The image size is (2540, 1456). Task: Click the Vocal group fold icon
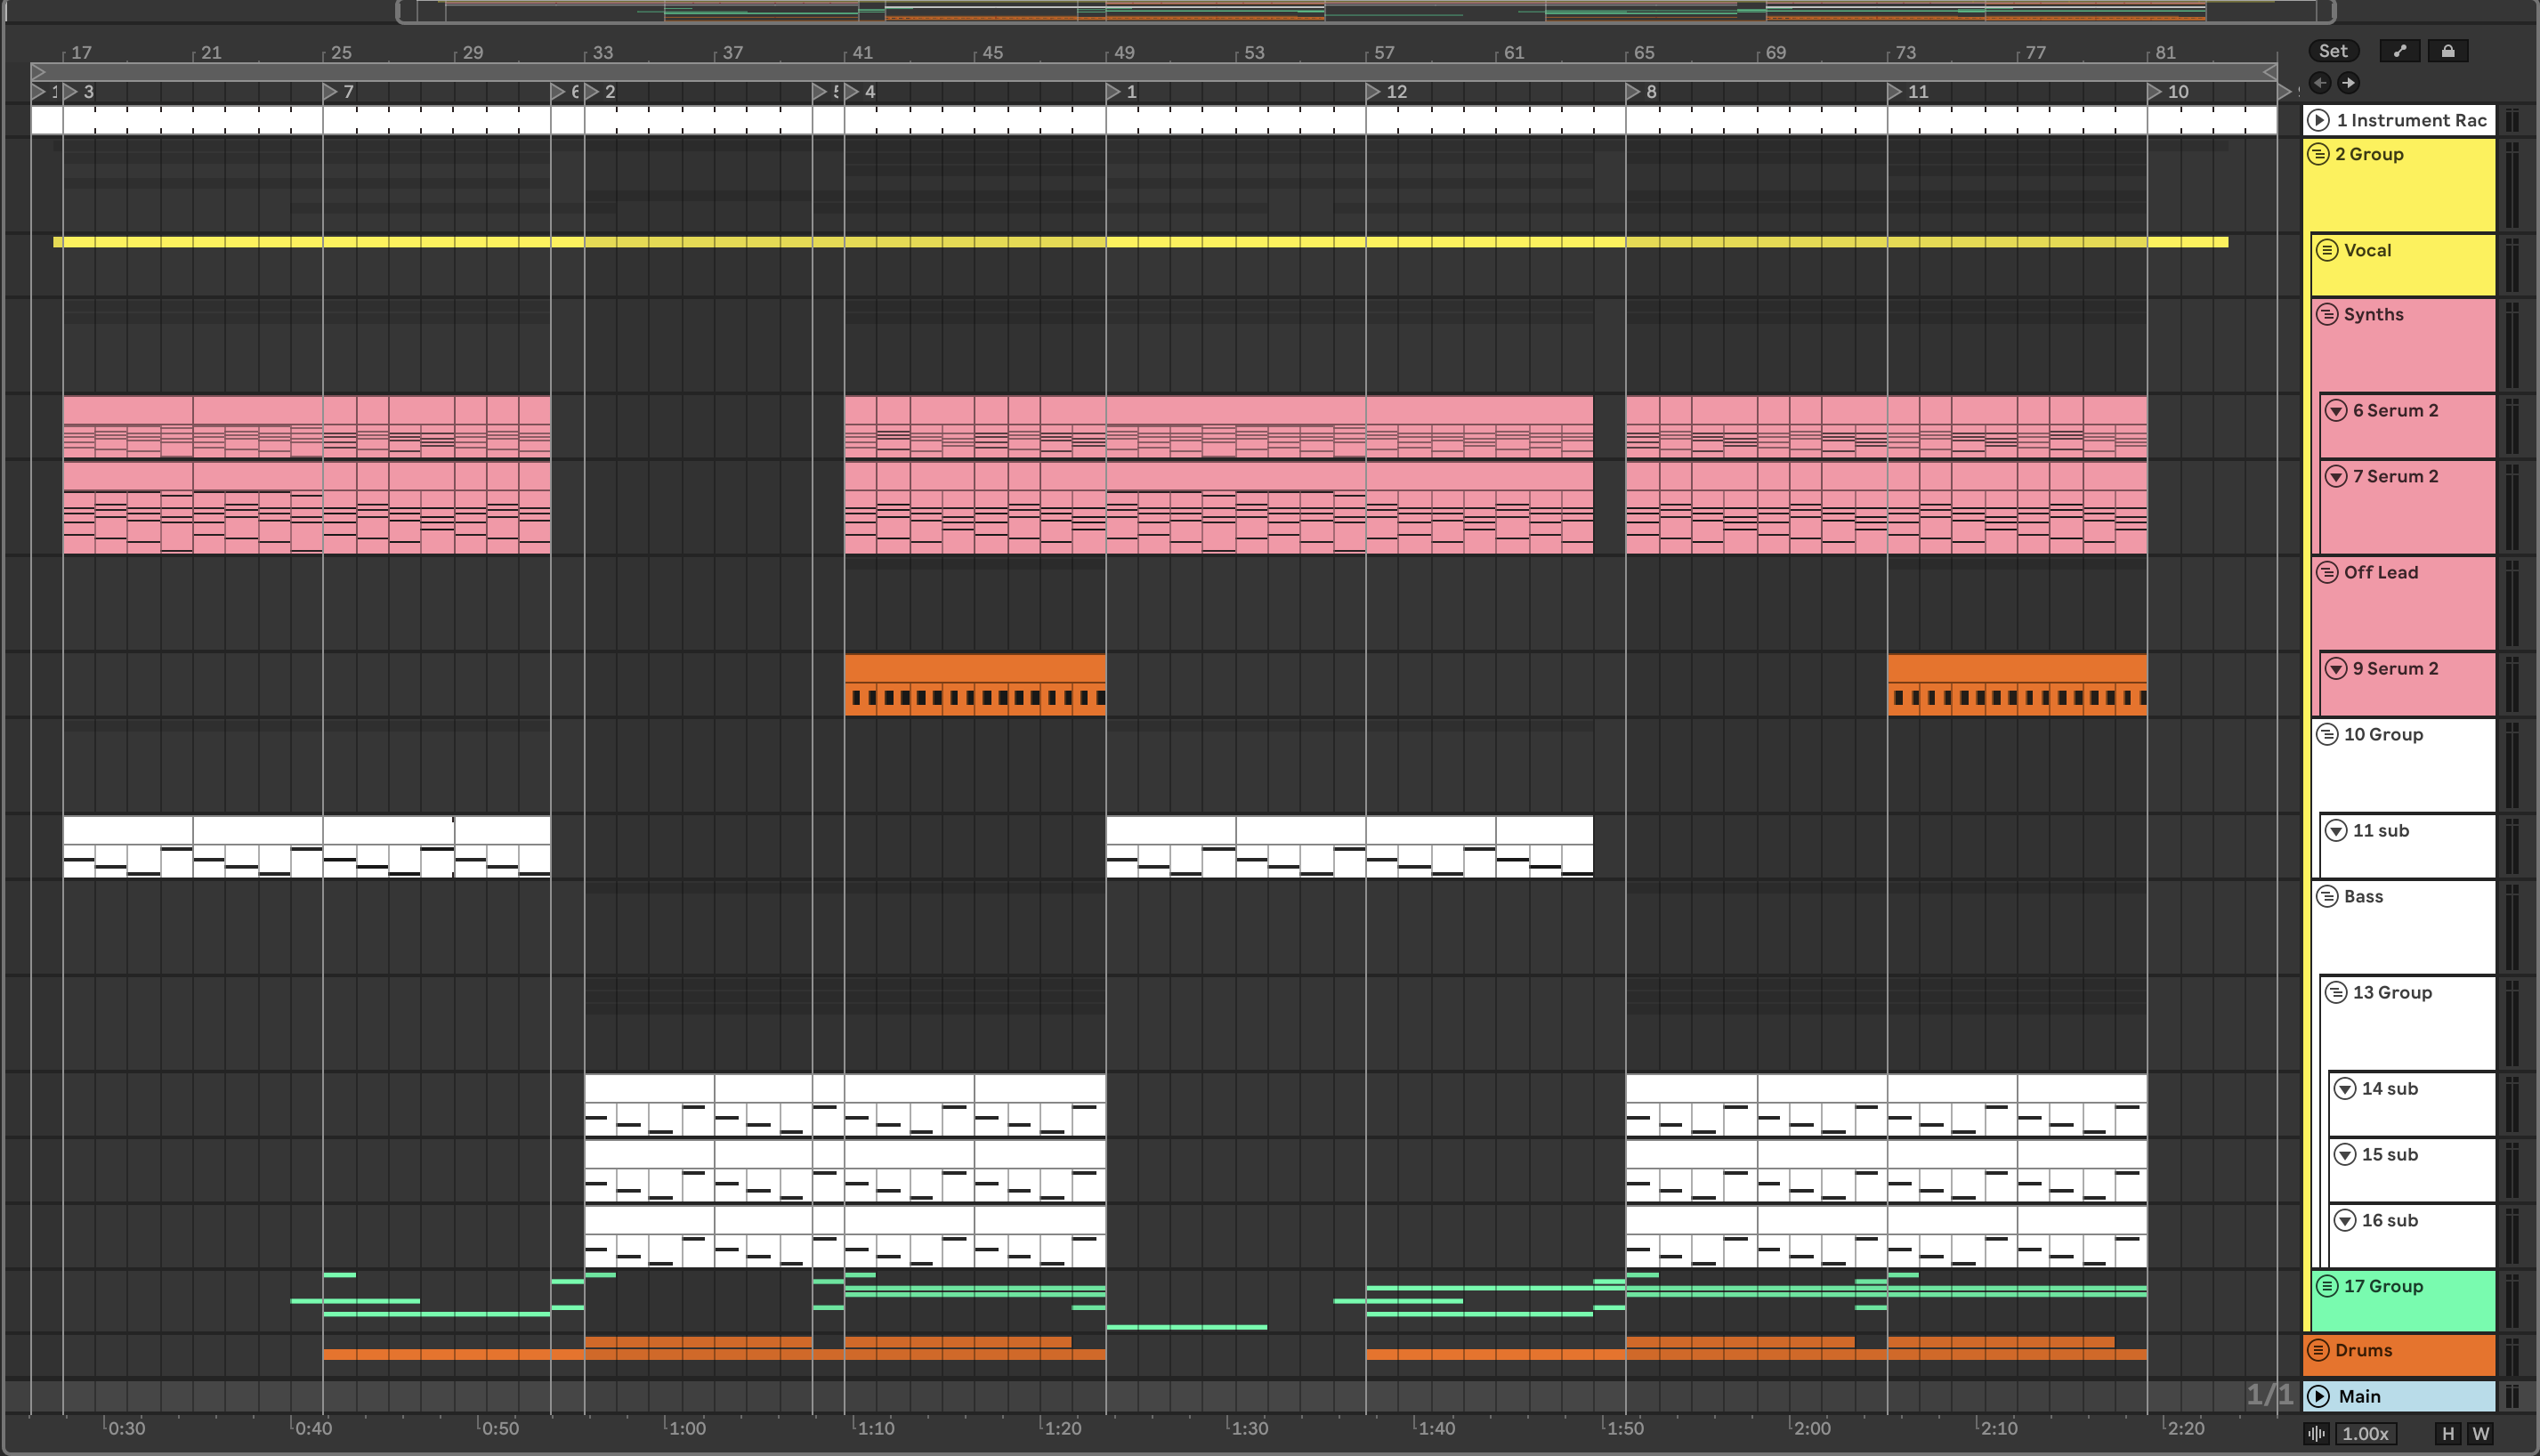[2327, 250]
